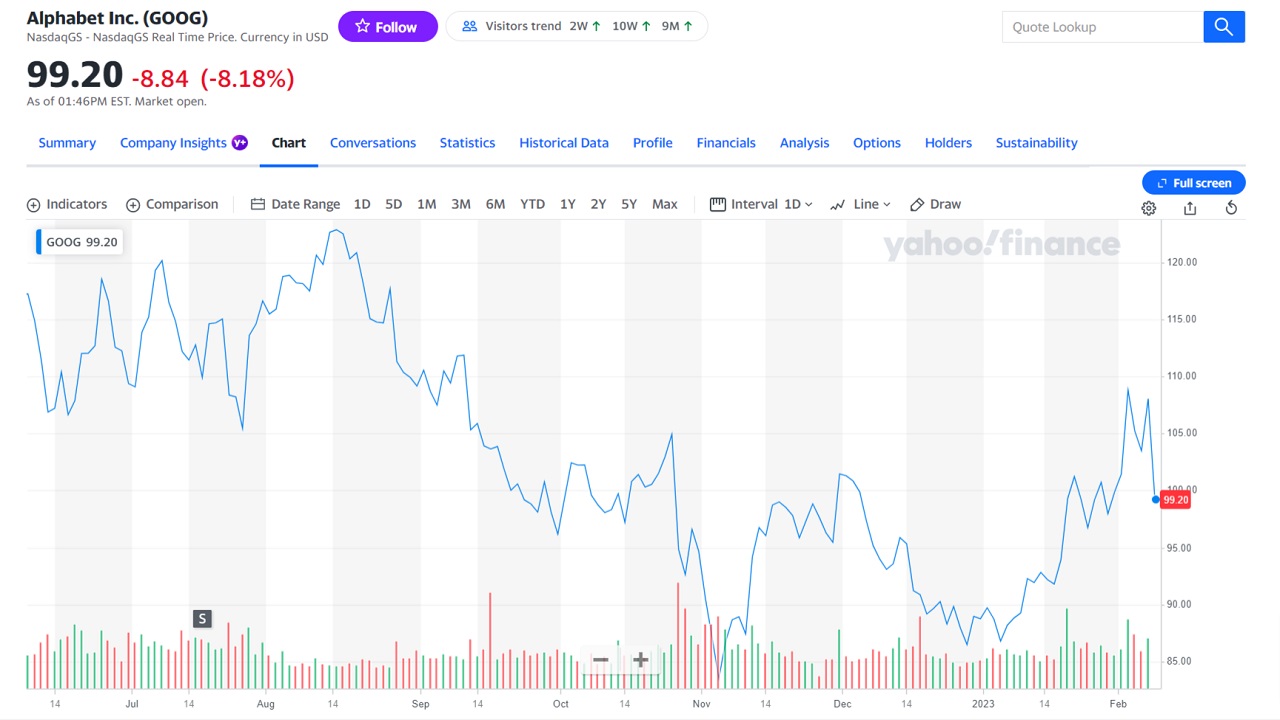Select the 1D range
This screenshot has height=720, width=1280.
tap(362, 204)
